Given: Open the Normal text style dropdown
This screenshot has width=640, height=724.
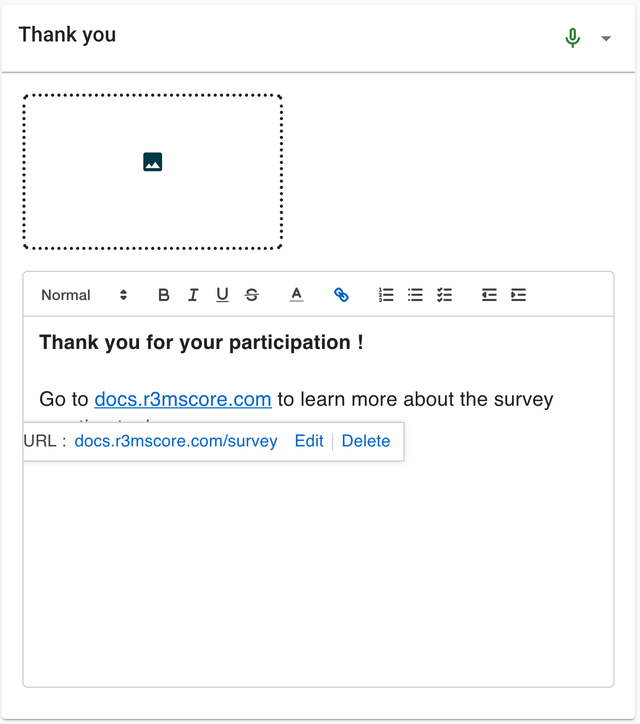Looking at the screenshot, I should [x=84, y=295].
